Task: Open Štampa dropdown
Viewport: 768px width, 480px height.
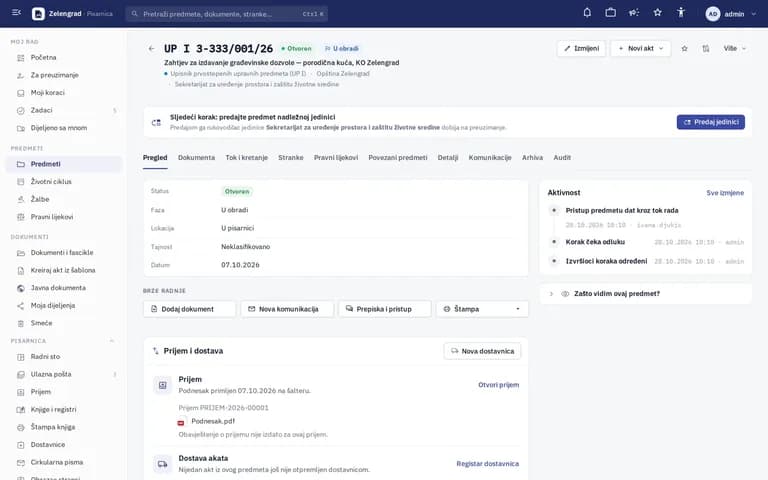Action: coord(482,309)
